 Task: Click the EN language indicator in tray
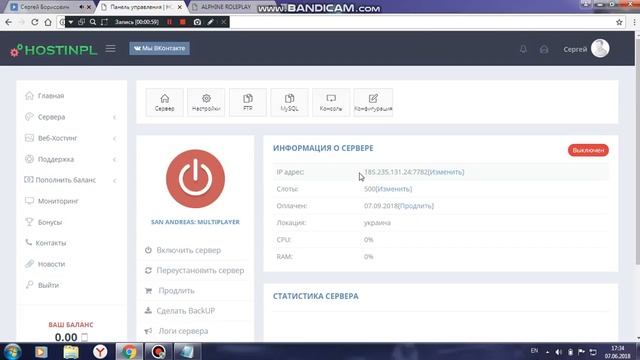coord(534,351)
